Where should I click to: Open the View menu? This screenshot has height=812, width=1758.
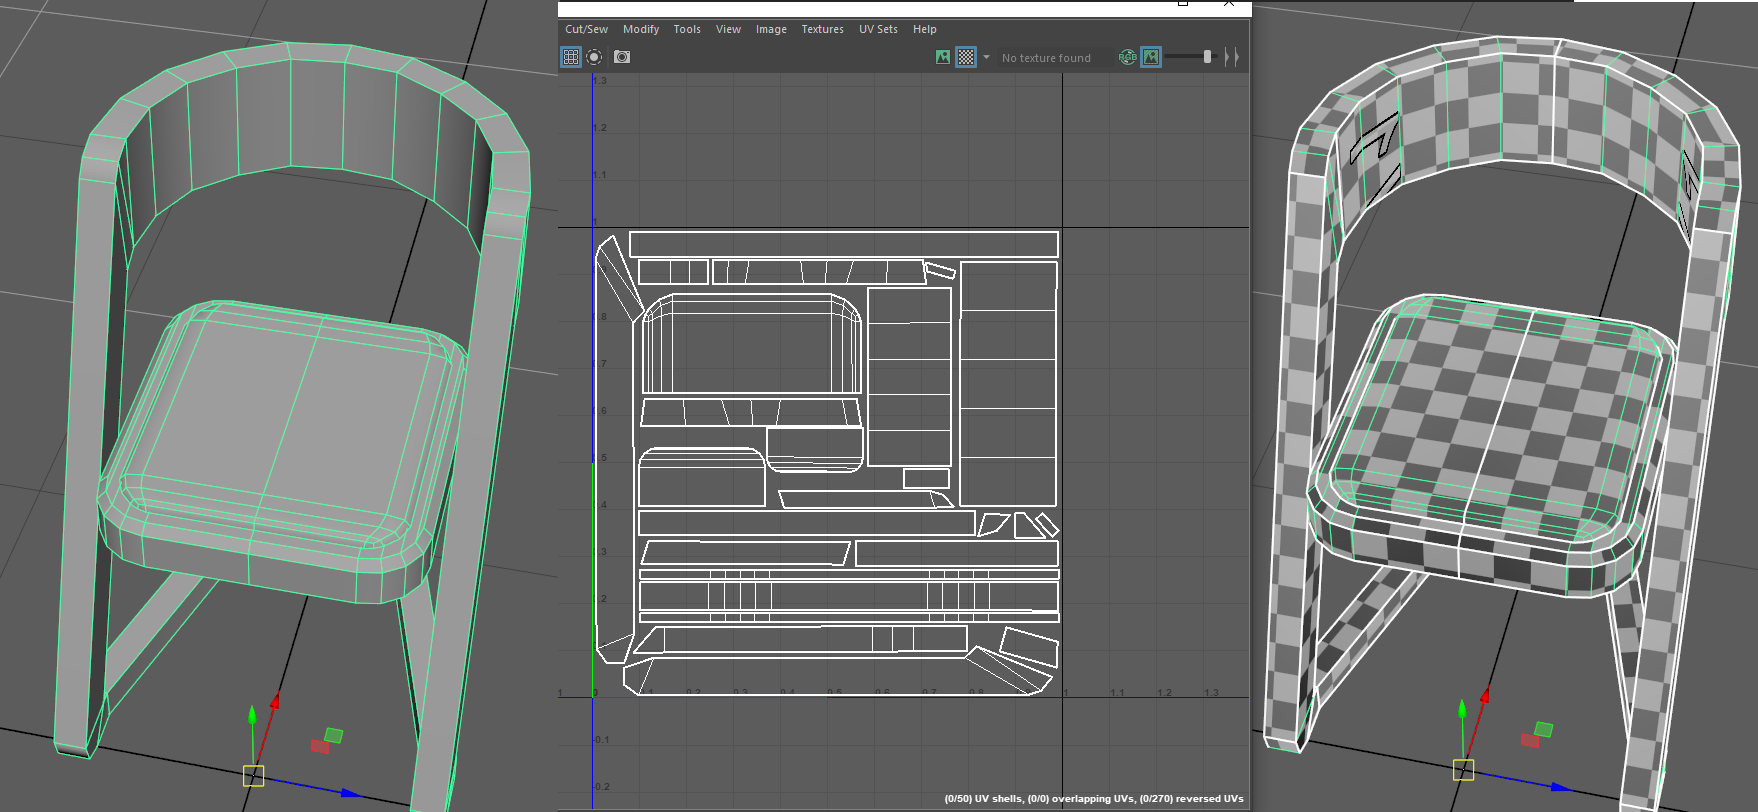coord(728,29)
